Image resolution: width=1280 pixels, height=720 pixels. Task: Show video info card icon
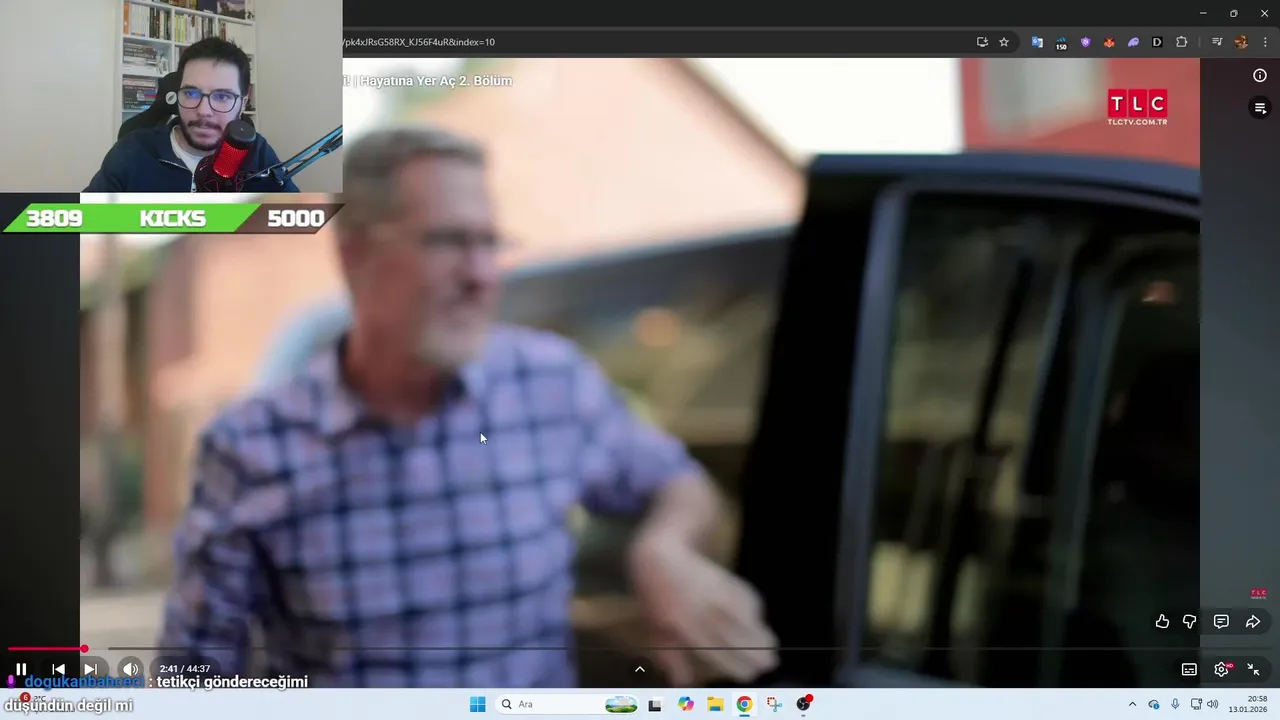pos(1260,76)
